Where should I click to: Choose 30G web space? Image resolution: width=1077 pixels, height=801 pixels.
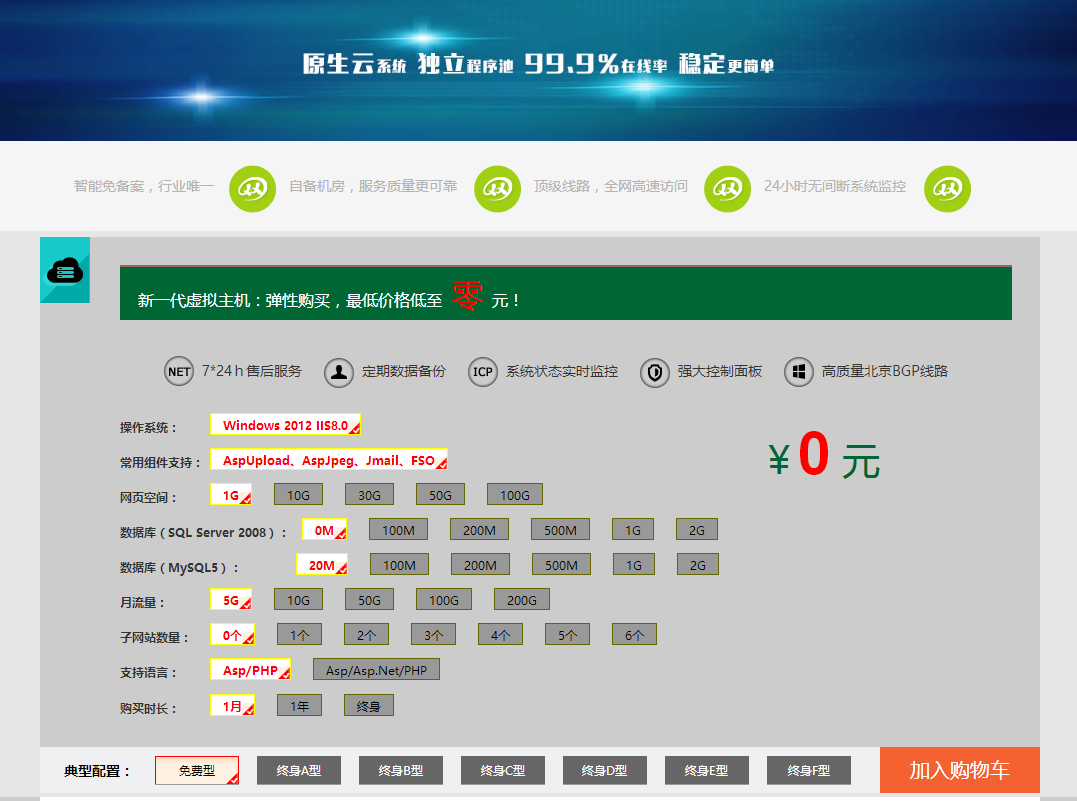370,495
